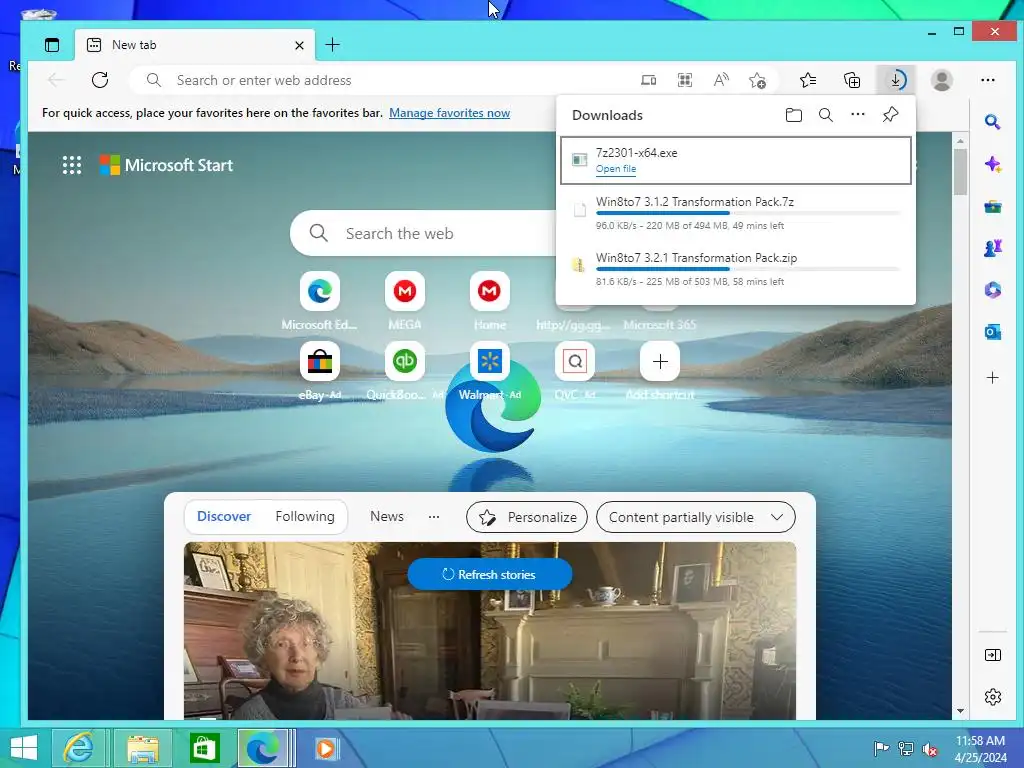The width and height of the screenshot is (1024, 768).
Task: Switch to the News feed tab
Action: coord(387,517)
